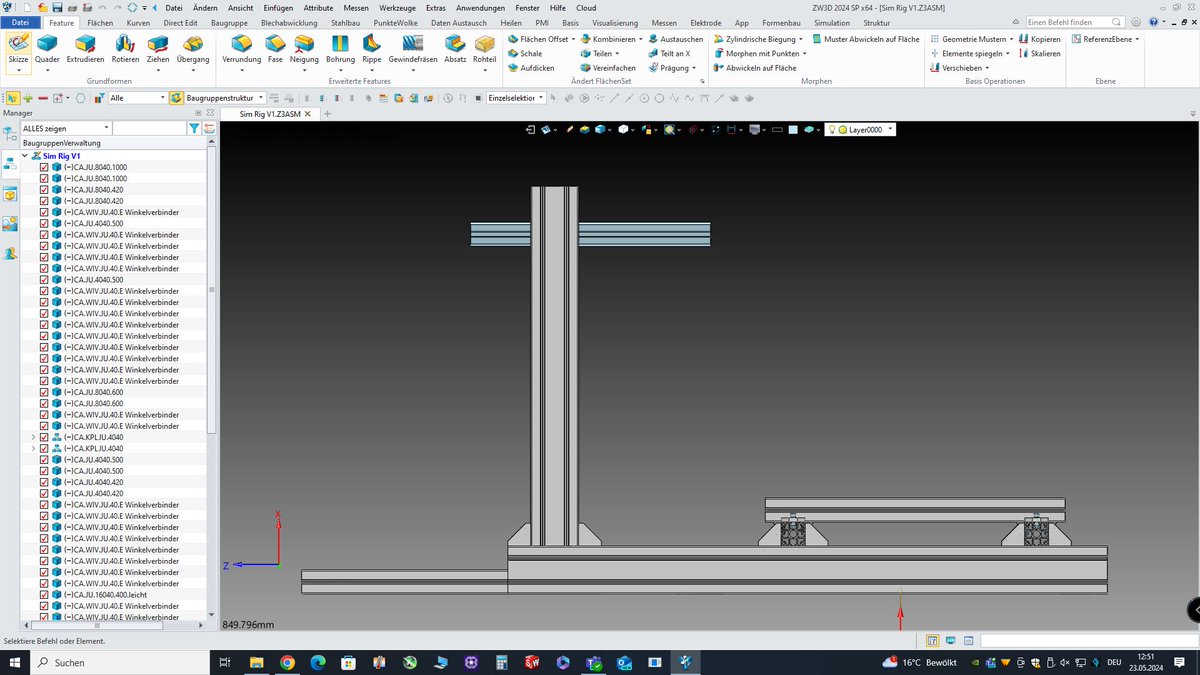Expand the Flächen Offset dropdown arrow
The width and height of the screenshot is (1200, 675).
[x=573, y=39]
